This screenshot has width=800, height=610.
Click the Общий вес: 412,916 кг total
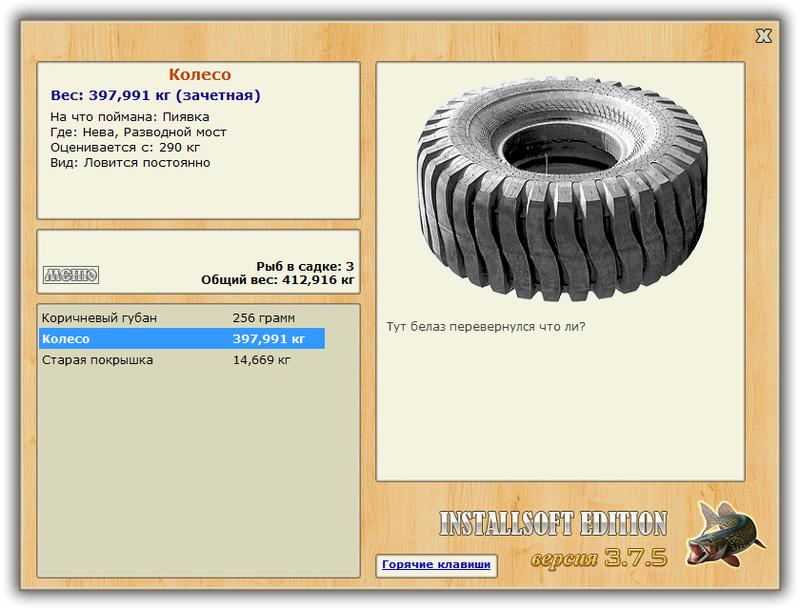[278, 280]
